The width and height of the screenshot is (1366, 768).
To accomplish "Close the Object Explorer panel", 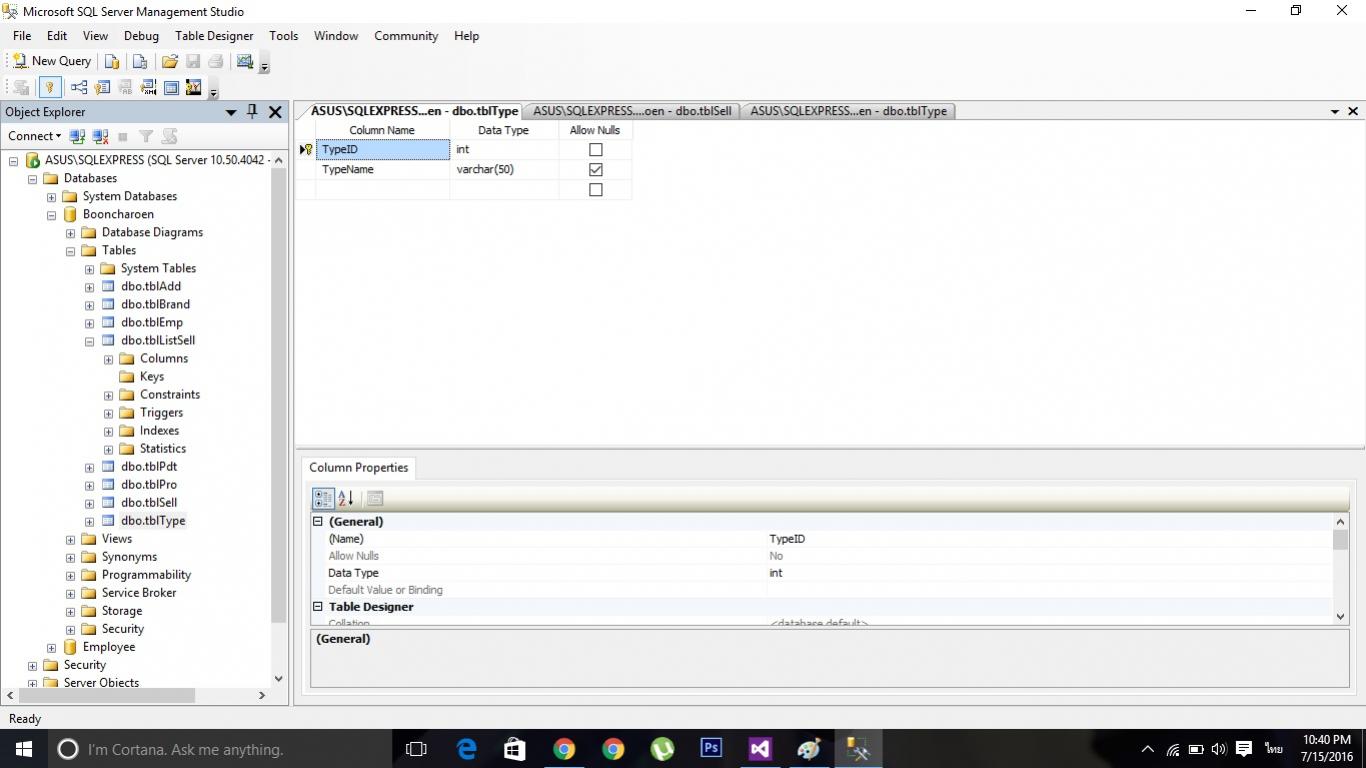I will tap(275, 112).
